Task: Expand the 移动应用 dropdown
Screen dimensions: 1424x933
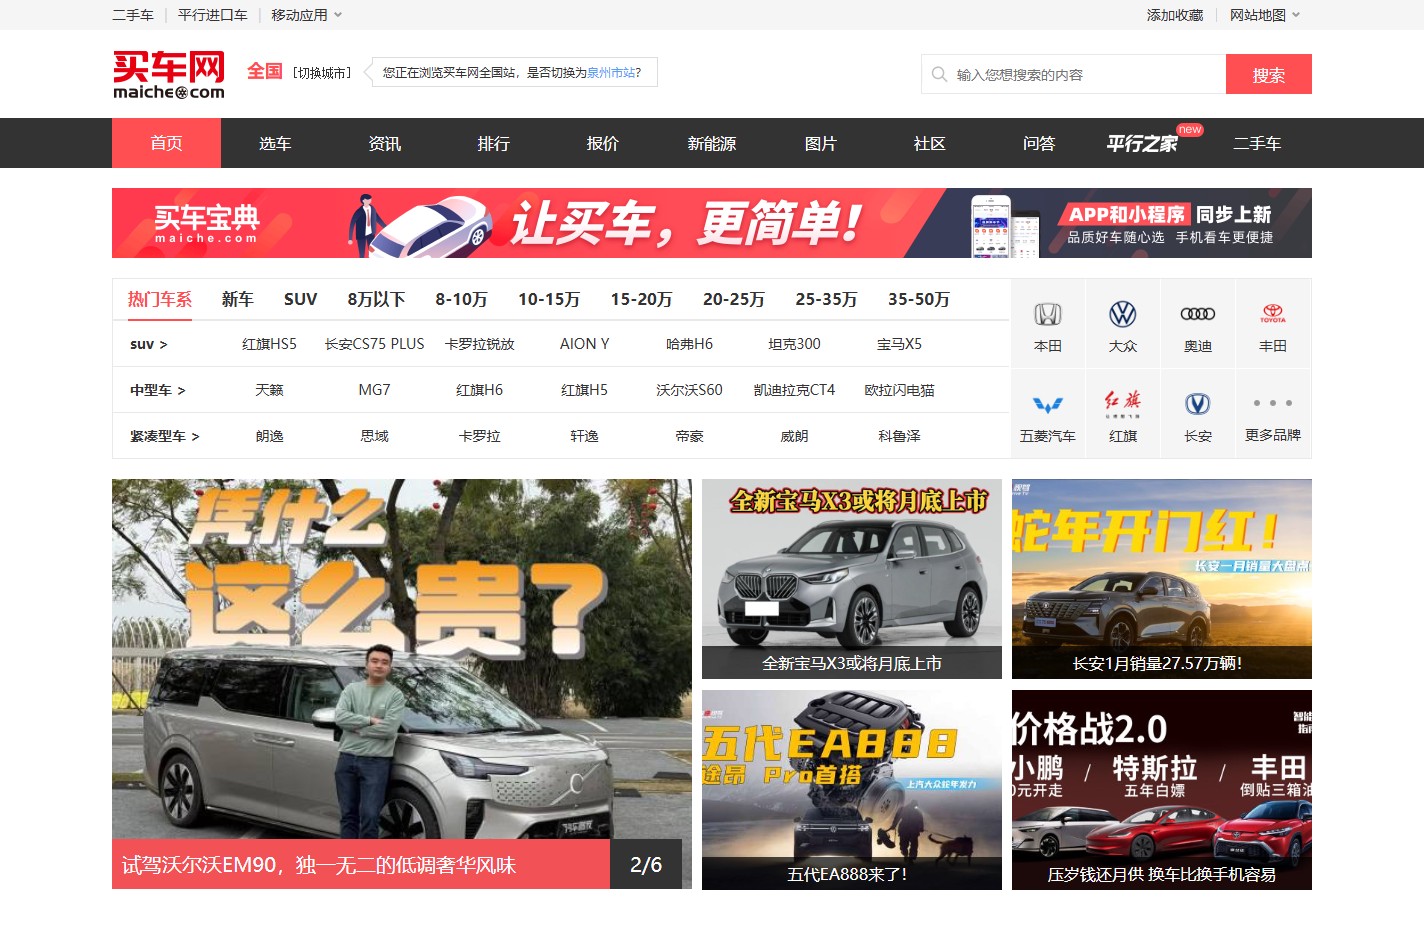Action: [x=307, y=15]
